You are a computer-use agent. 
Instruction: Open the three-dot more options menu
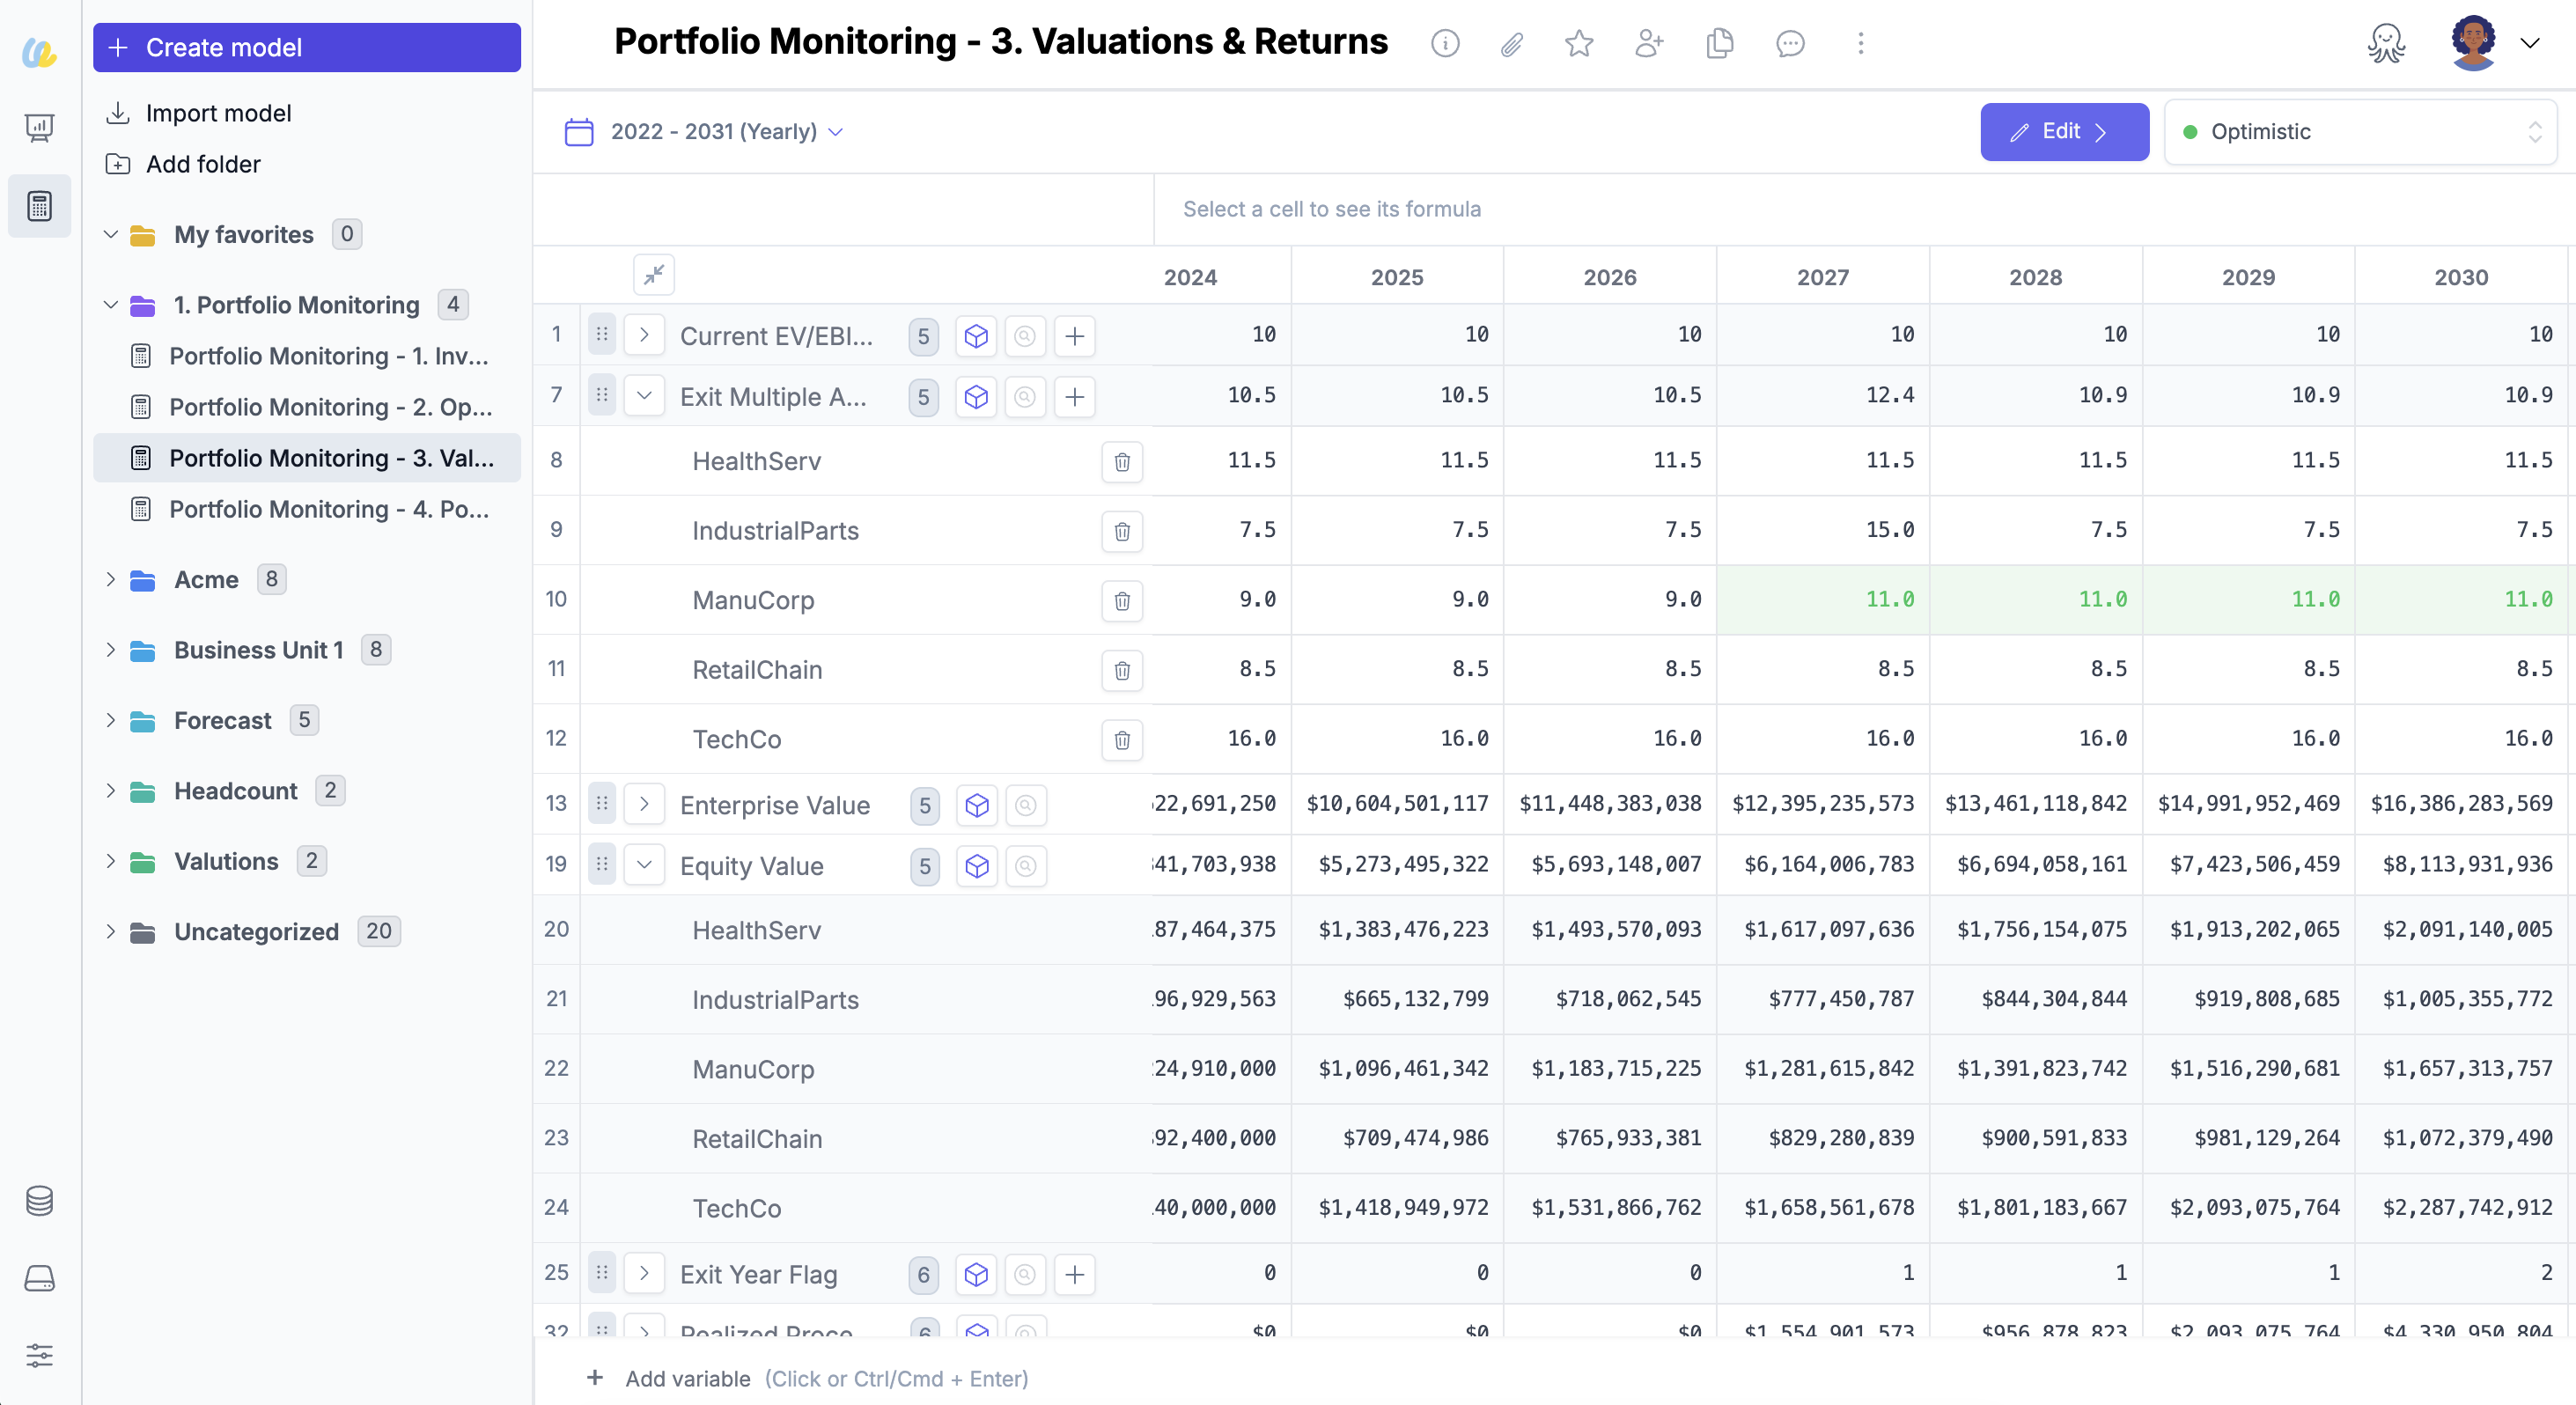[x=1860, y=43]
